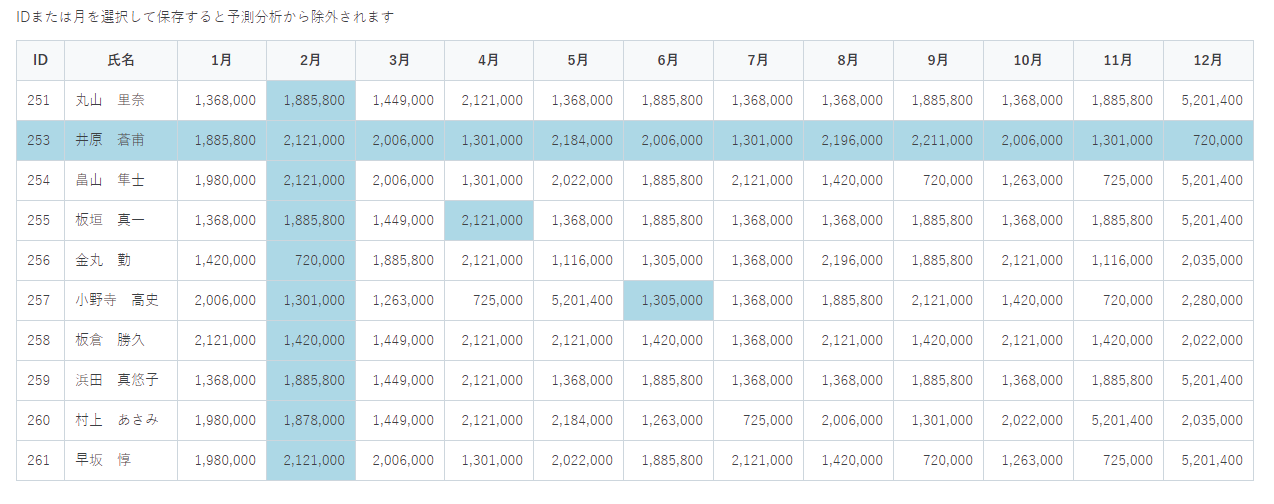This screenshot has width=1274, height=504.
Task: Click the name 小野寺 高史
Action: click(x=117, y=300)
